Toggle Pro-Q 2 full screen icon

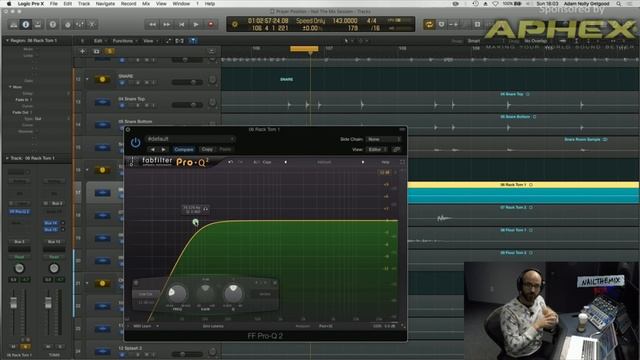point(402,162)
